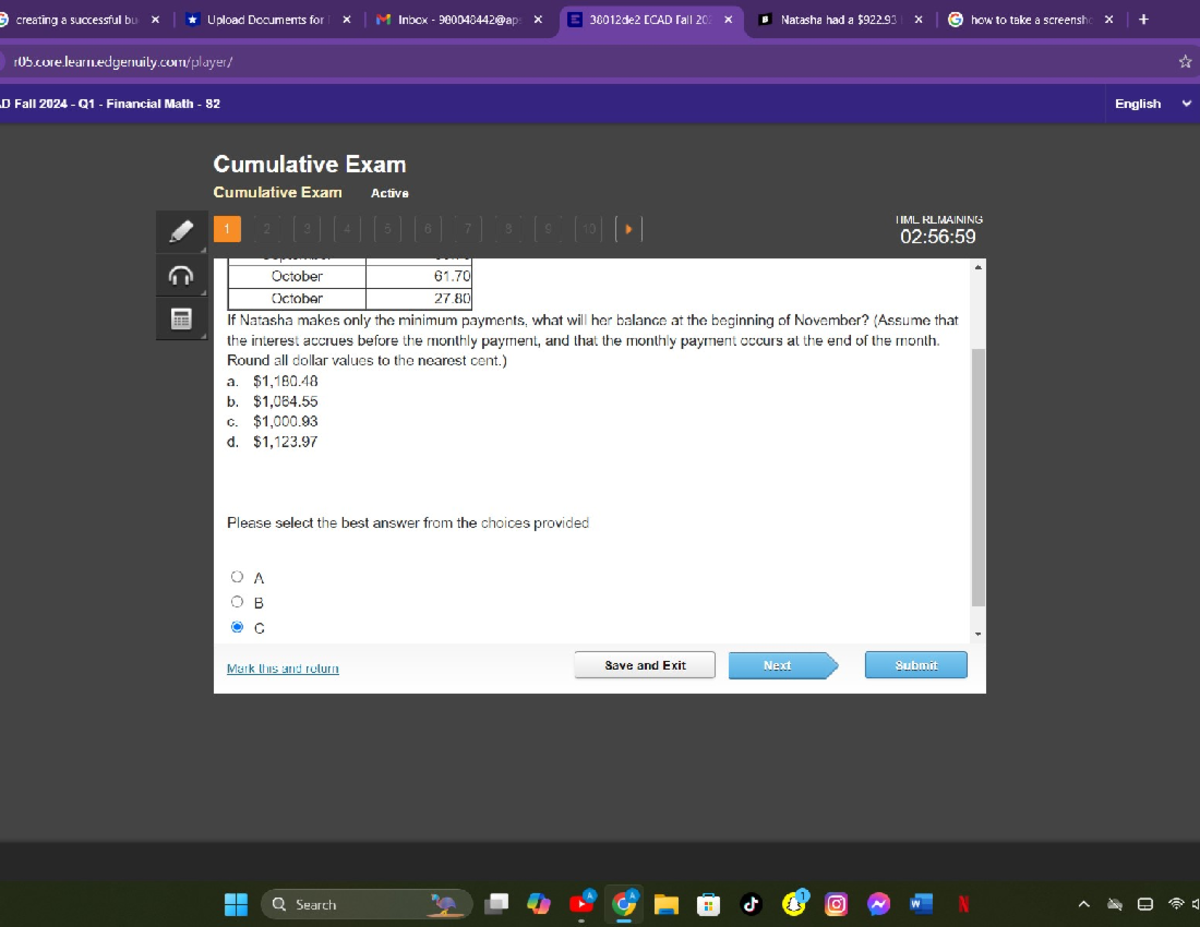1200x927 pixels.
Task: Submit the exam
Action: tap(916, 665)
